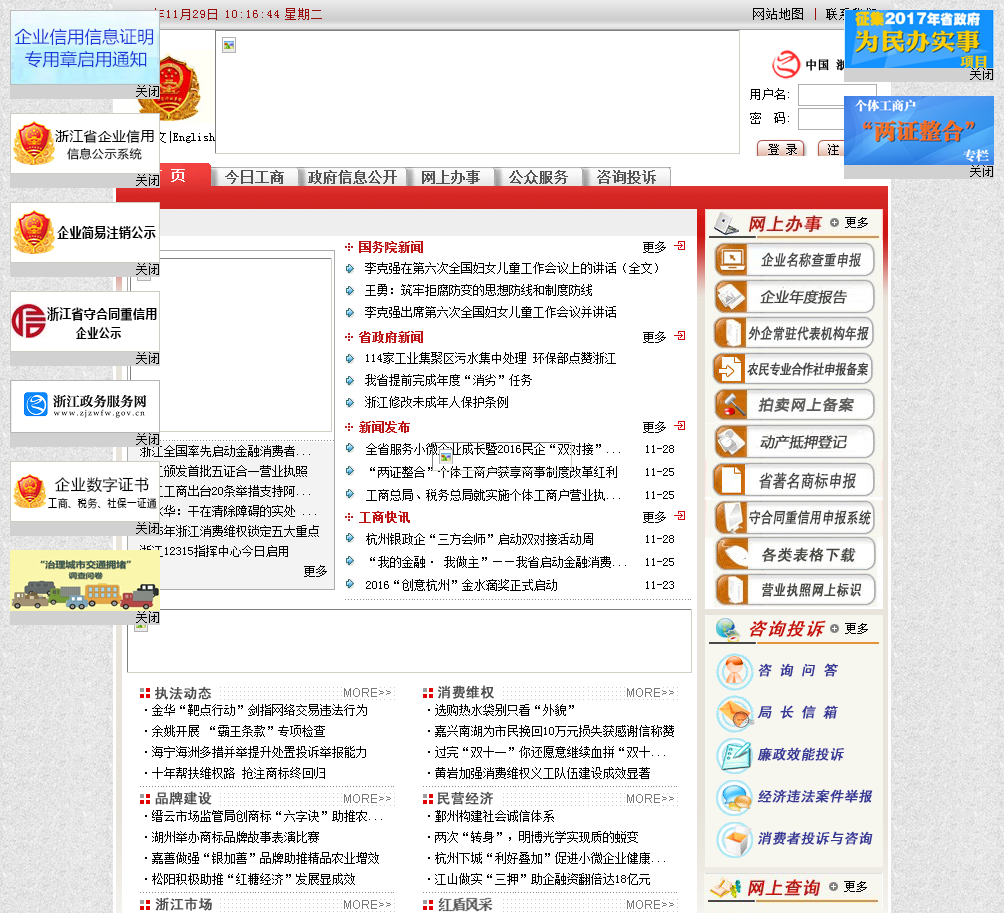Close the 企业信用信息证明 notice banner
This screenshot has width=1004, height=913.
click(x=147, y=92)
